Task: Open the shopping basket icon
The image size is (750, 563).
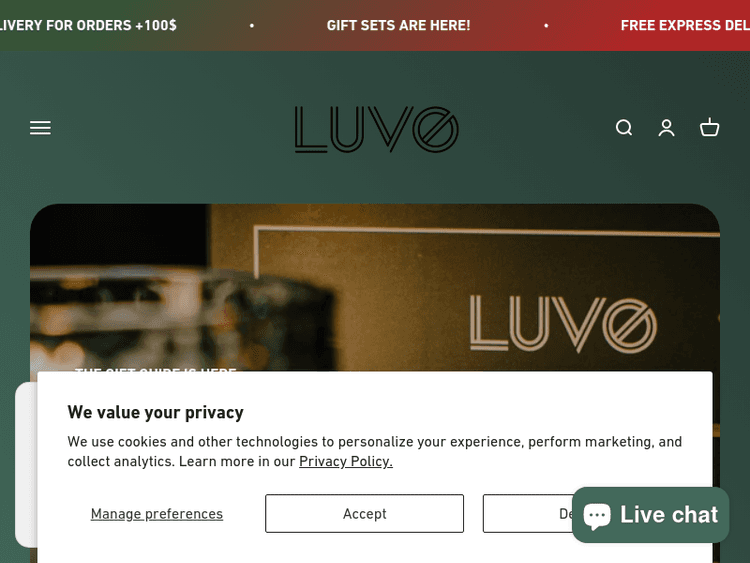Action: (709, 128)
